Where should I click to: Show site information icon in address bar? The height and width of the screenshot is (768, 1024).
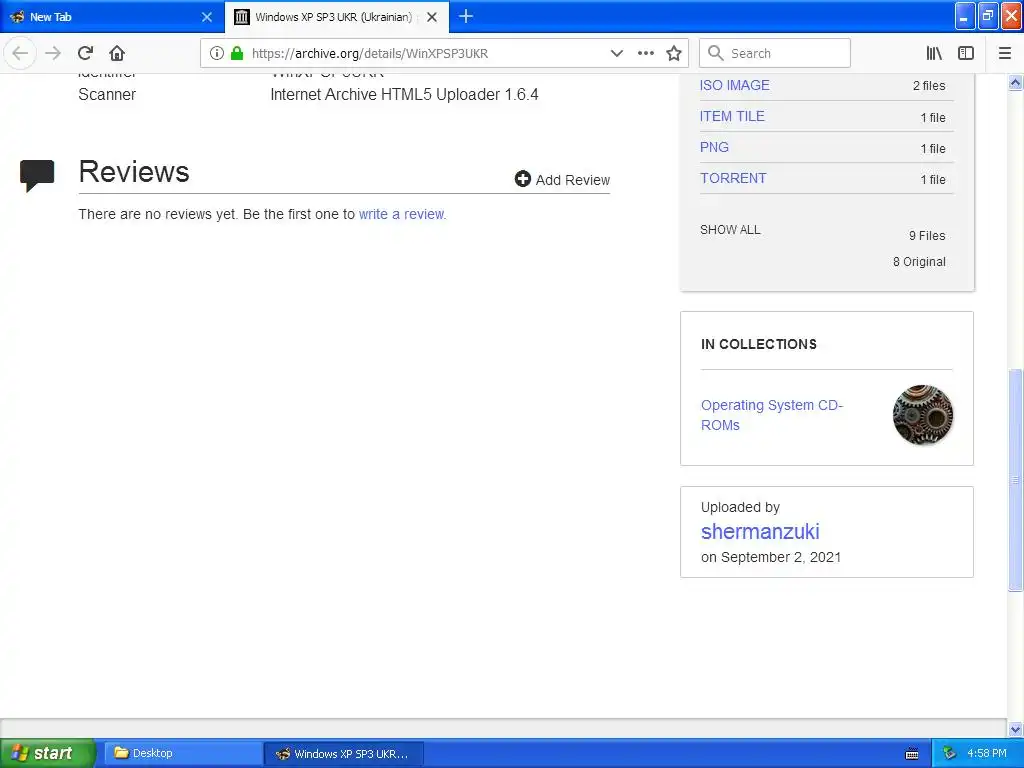click(217, 53)
